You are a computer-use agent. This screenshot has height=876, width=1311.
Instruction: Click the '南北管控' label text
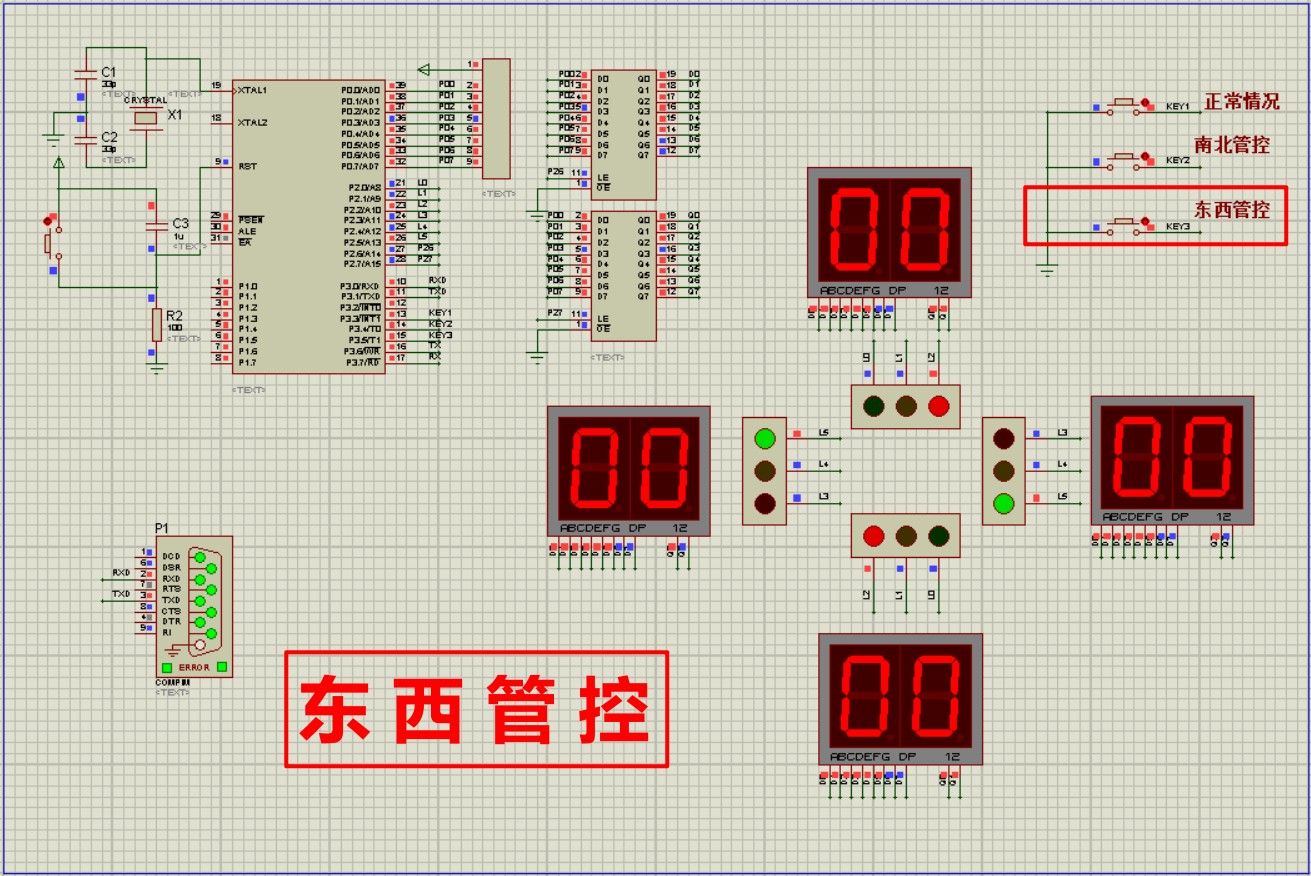(1232, 145)
